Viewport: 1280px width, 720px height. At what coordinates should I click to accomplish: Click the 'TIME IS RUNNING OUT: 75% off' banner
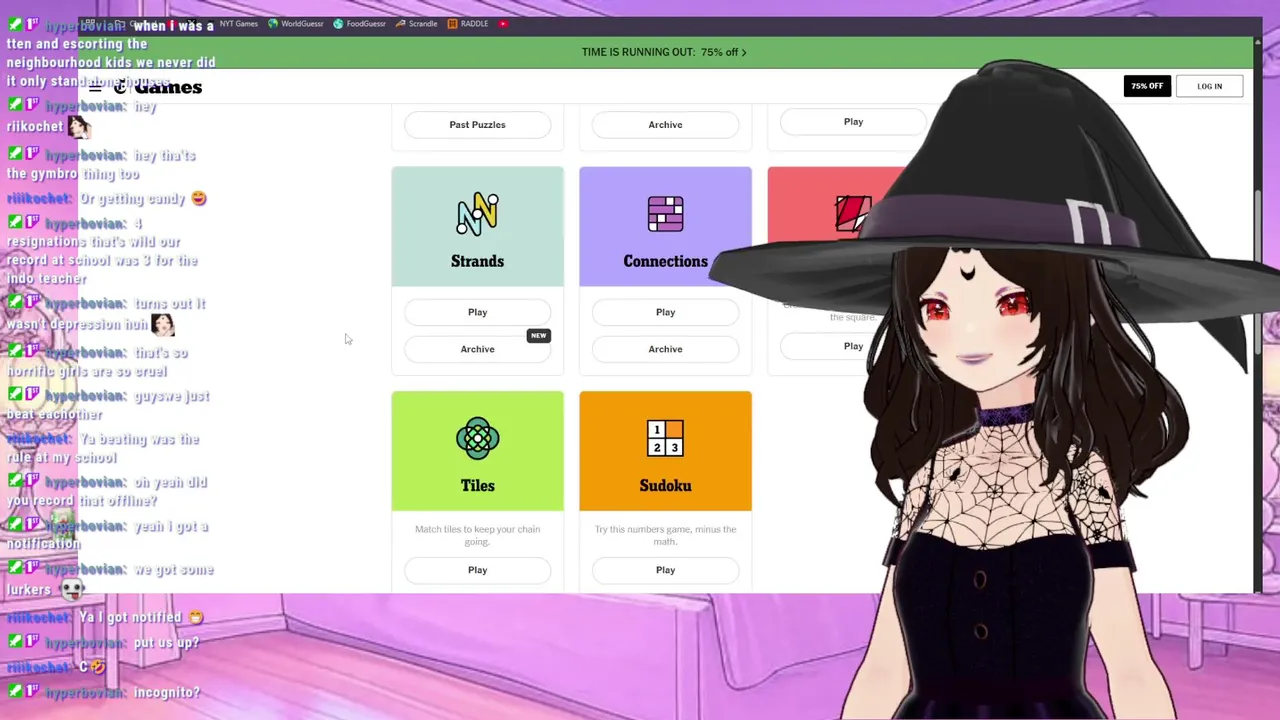pos(664,52)
